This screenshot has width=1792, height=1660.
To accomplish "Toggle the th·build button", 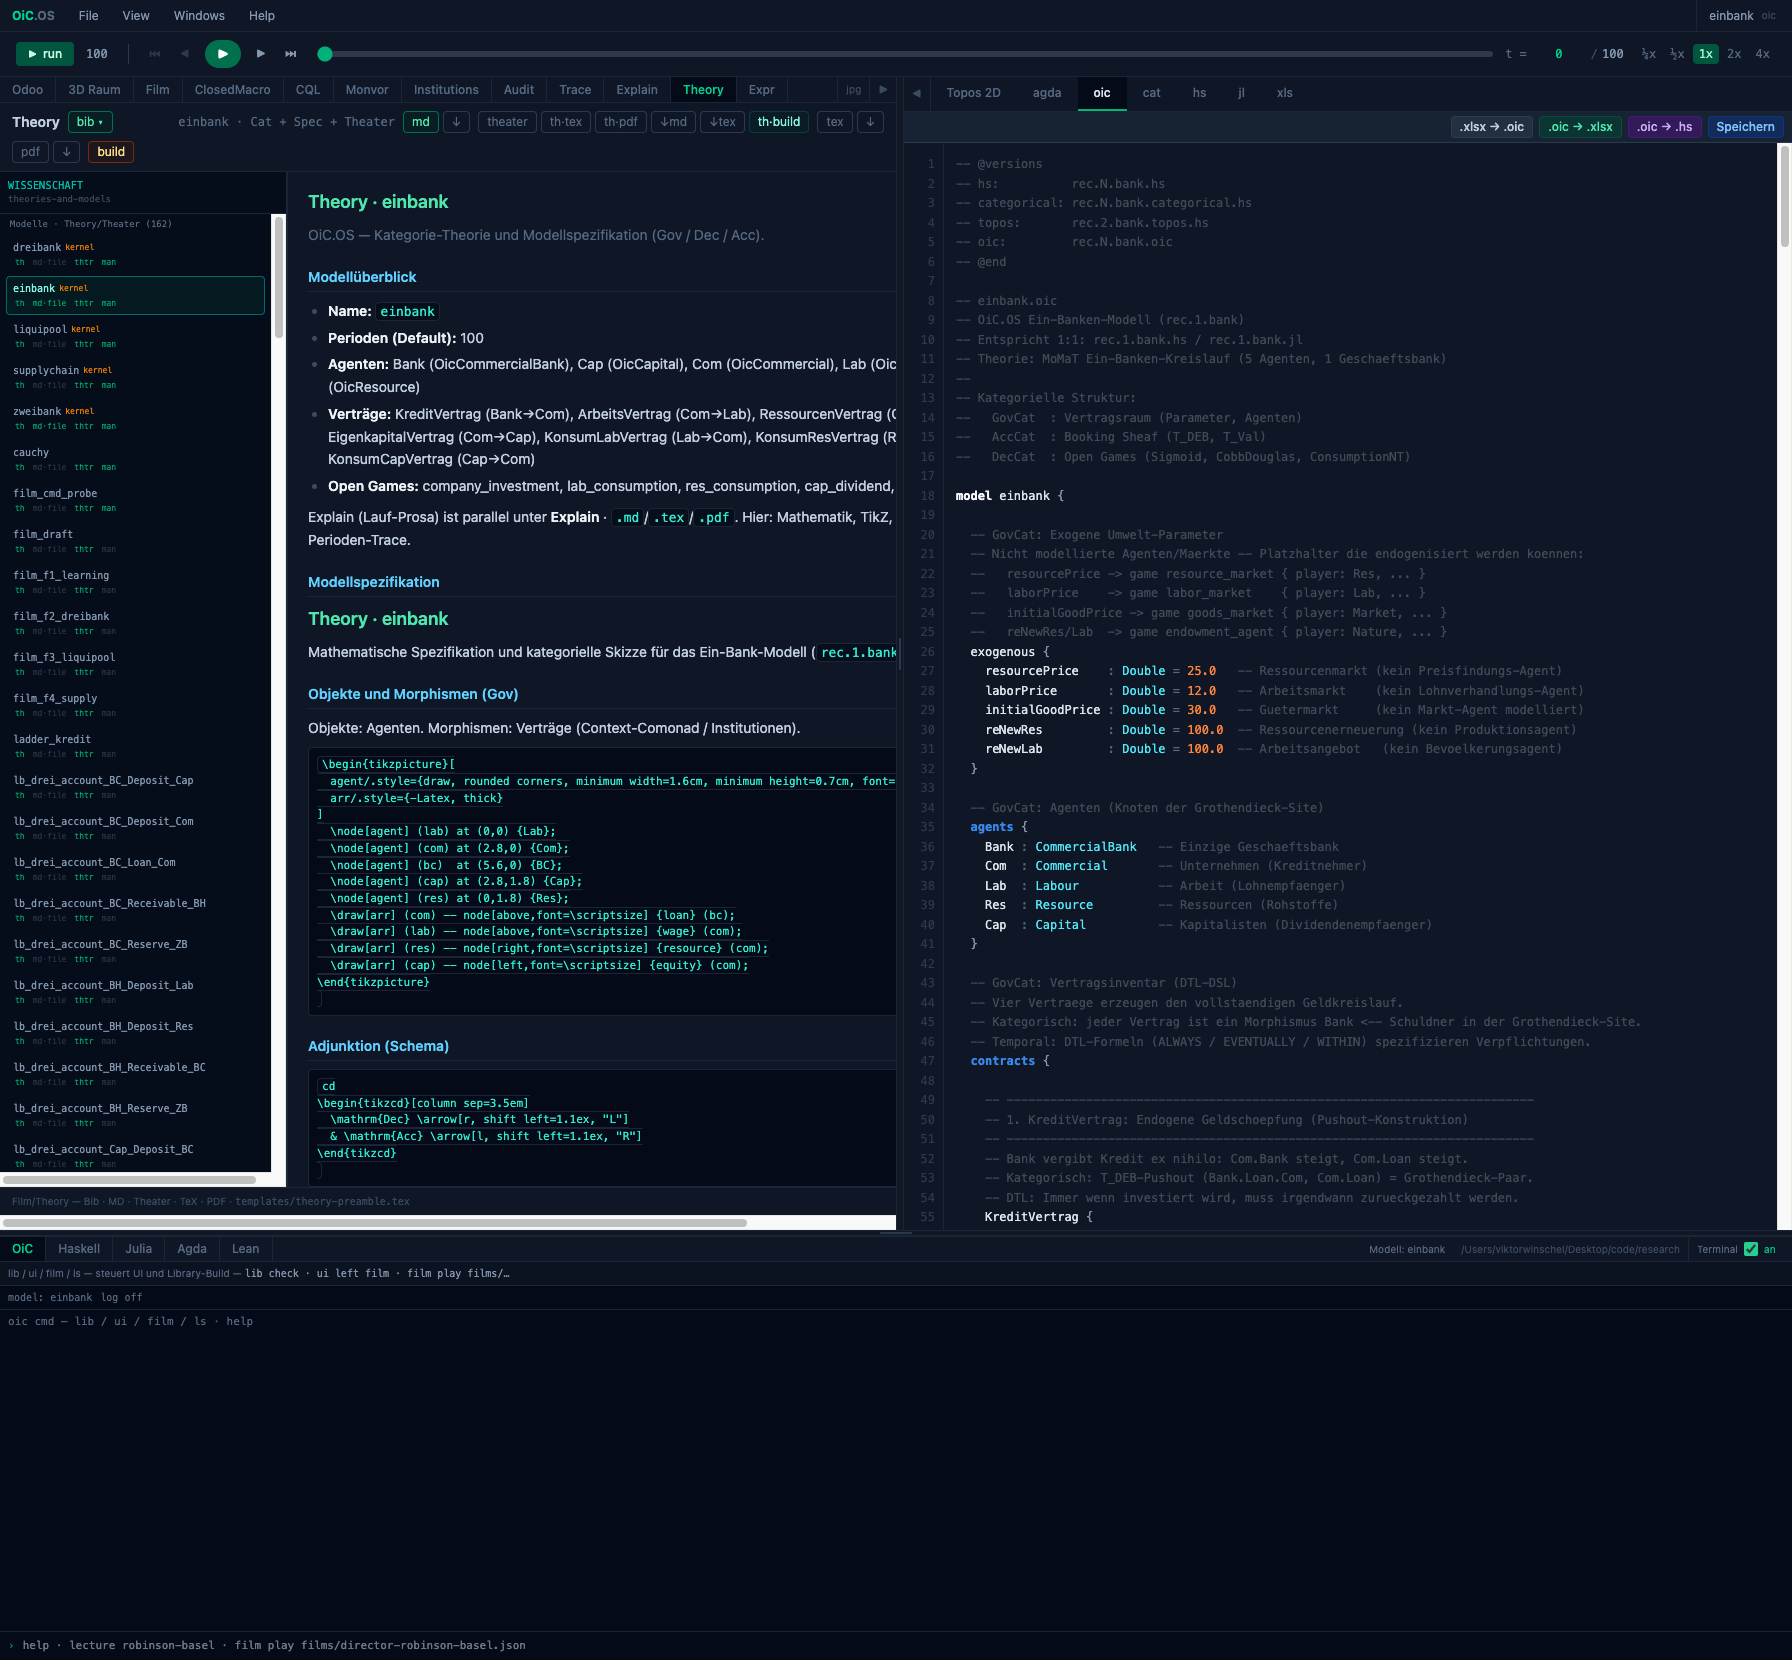I will pos(779,122).
